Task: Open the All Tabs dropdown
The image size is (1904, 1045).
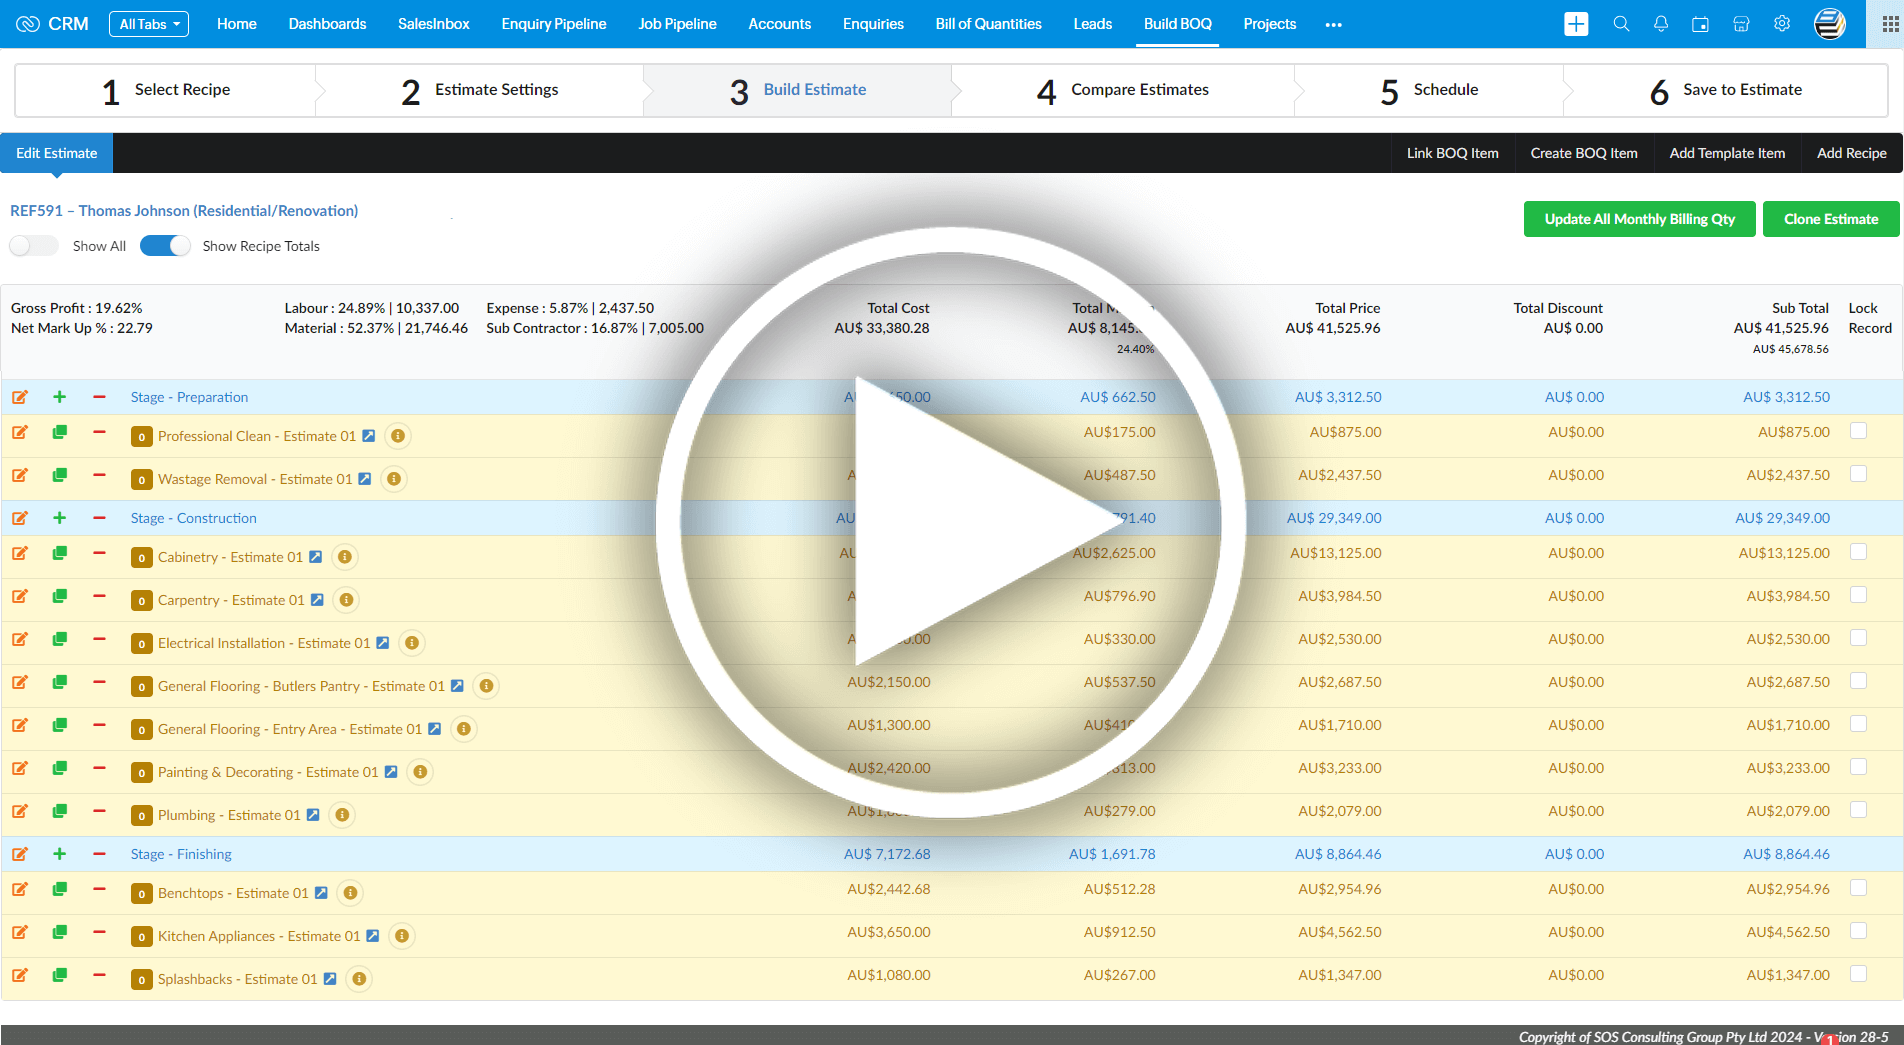Action: (x=149, y=24)
